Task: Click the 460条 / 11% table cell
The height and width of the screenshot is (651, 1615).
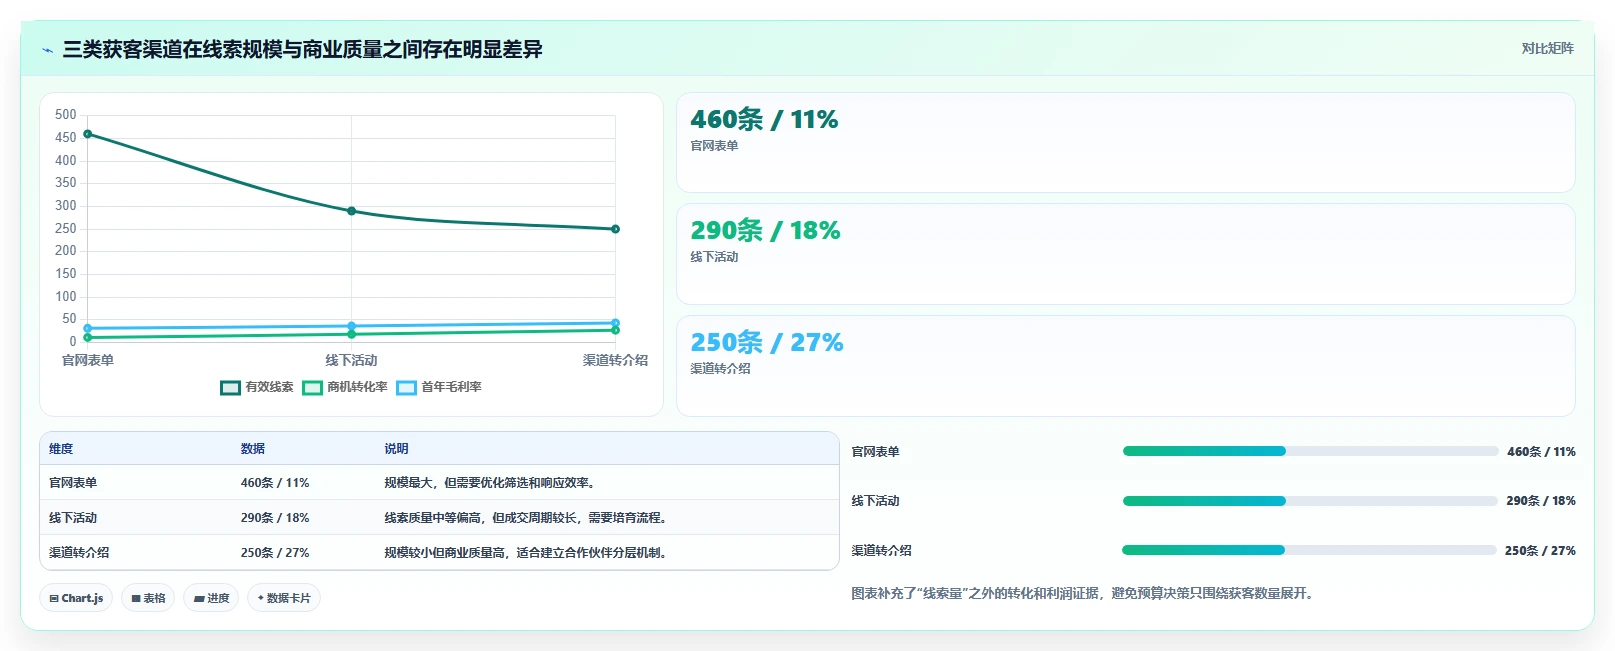Action: (x=275, y=483)
